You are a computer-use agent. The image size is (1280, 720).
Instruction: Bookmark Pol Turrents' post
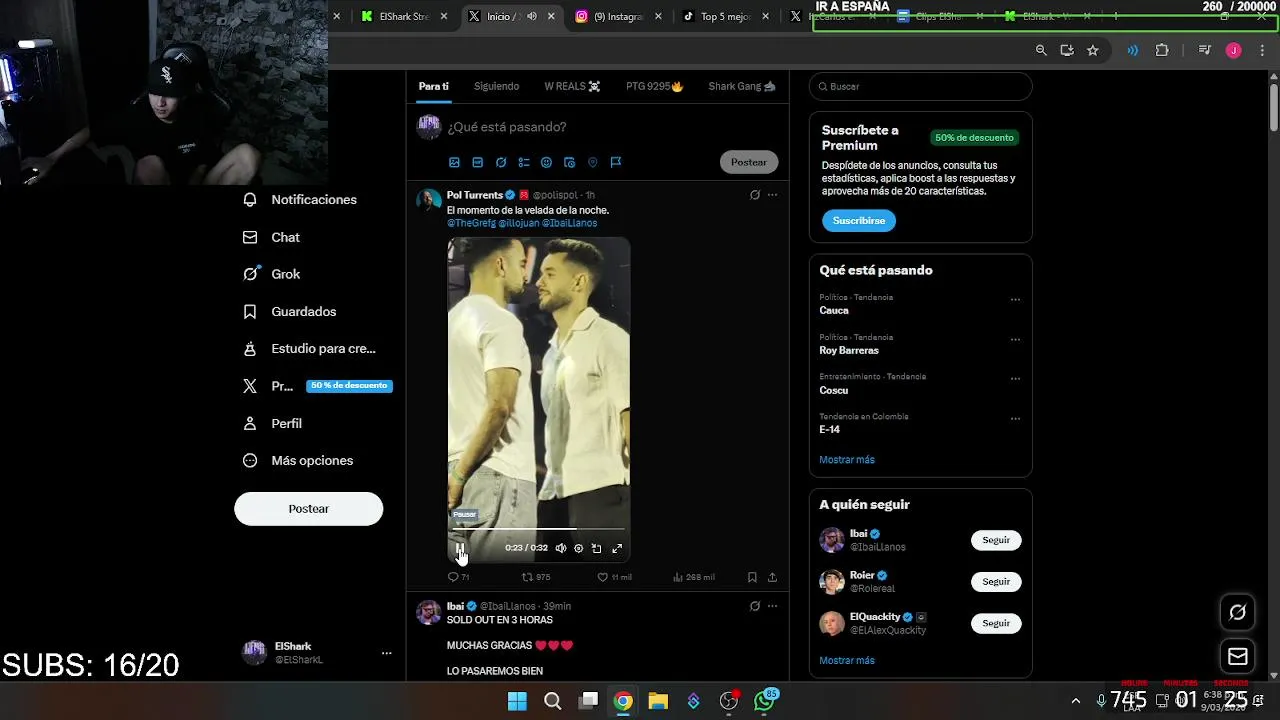tap(752, 577)
